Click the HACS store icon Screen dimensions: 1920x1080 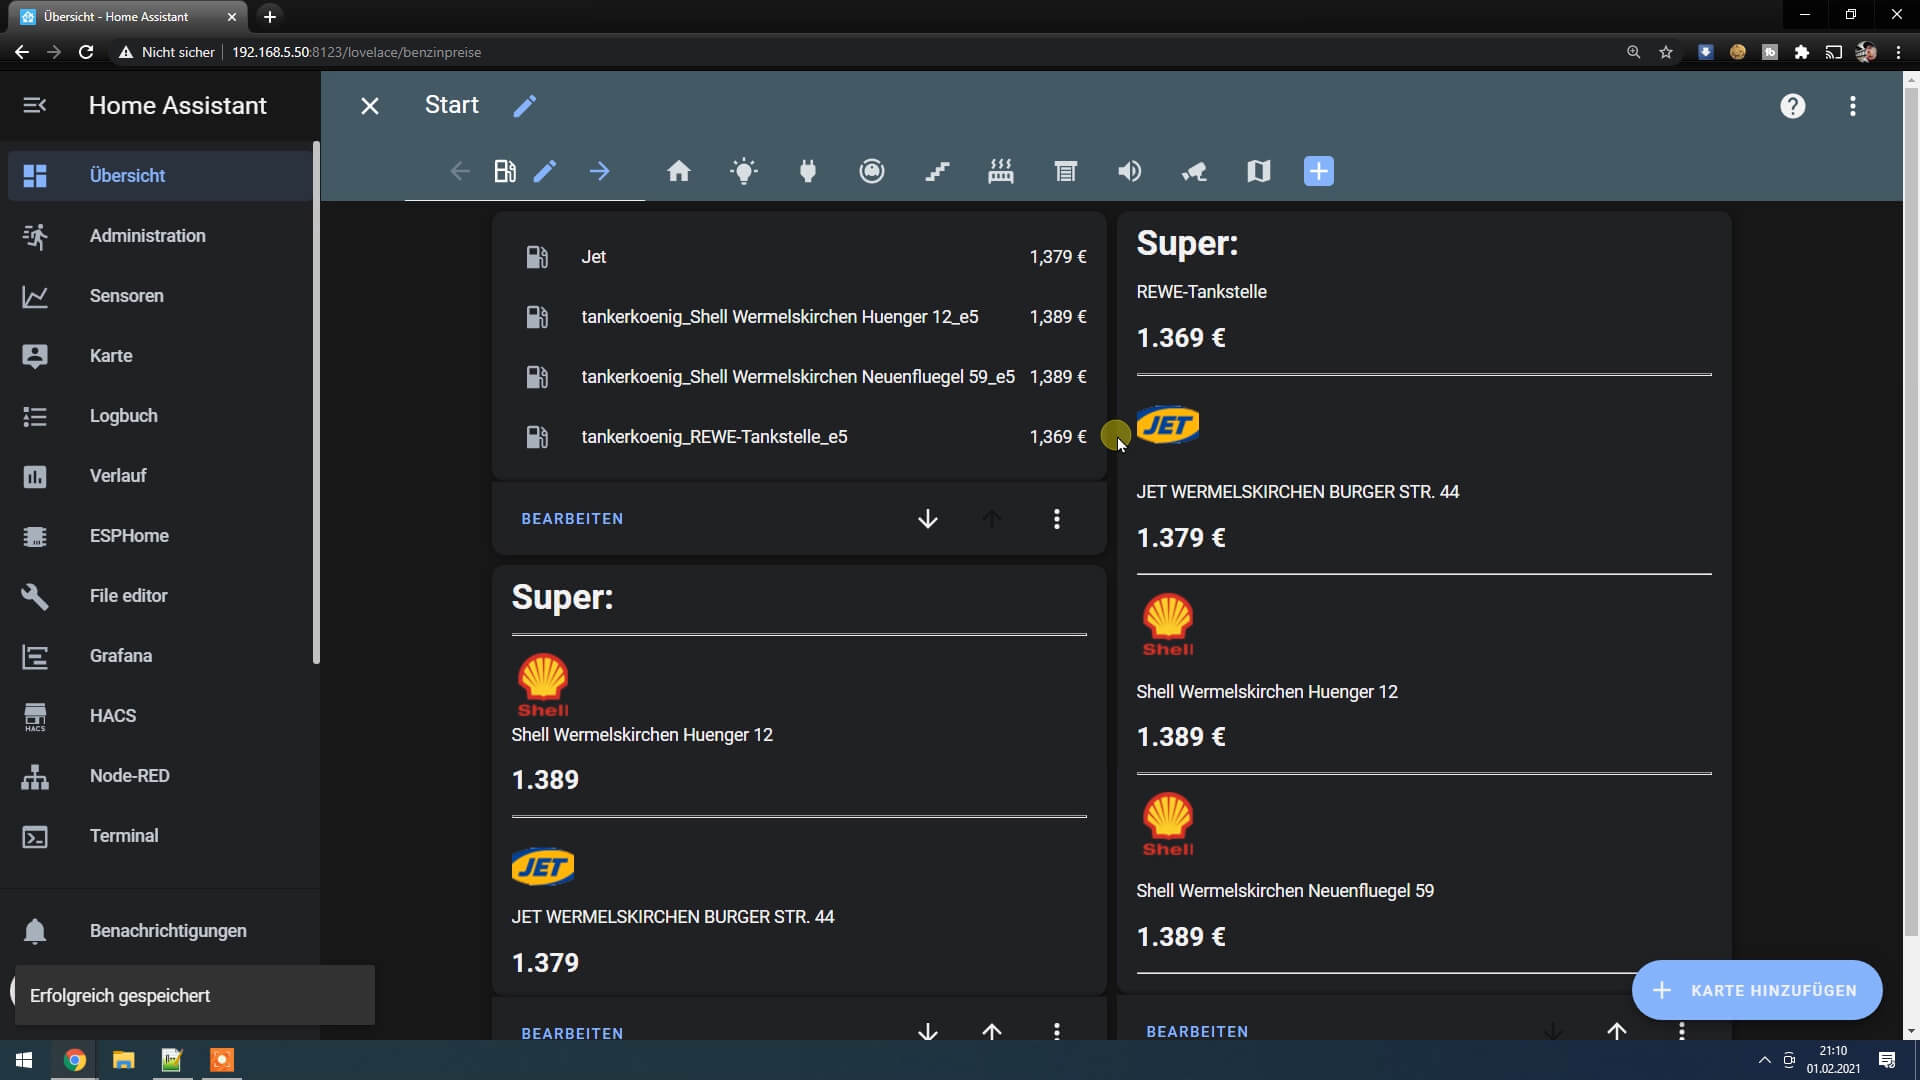[35, 716]
